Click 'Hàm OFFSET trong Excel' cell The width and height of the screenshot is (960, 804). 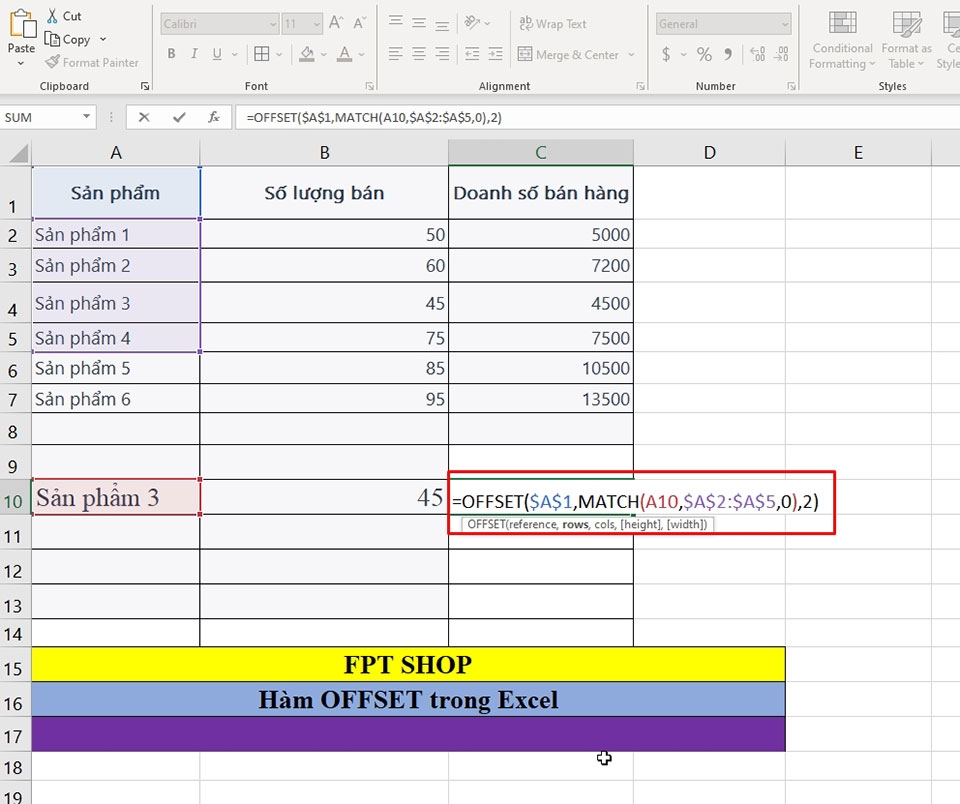(x=408, y=699)
